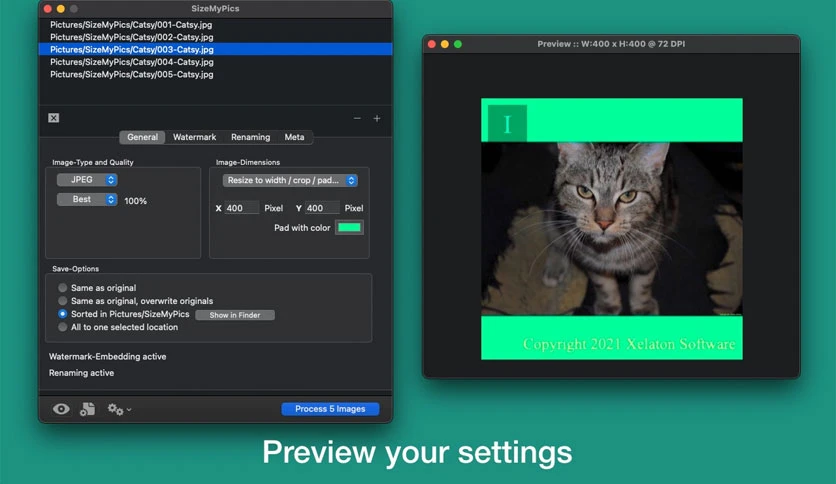This screenshot has width=836, height=484.
Task: Open the Pad with color green swatch
Action: 349,228
